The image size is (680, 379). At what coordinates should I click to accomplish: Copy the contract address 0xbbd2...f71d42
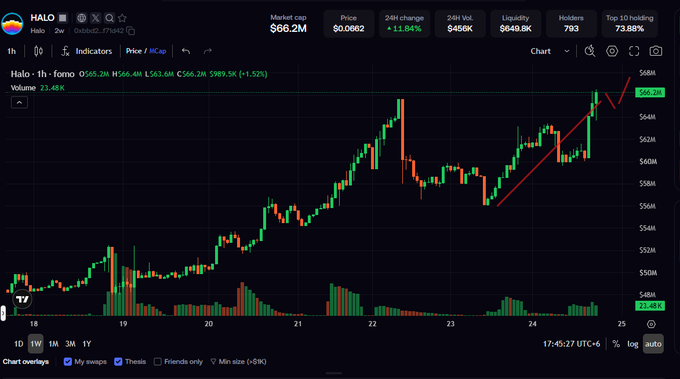point(131,31)
